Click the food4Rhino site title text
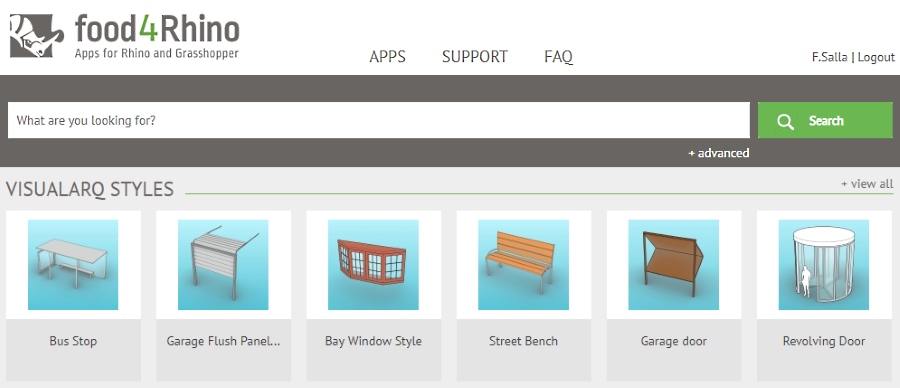 [x=157, y=29]
